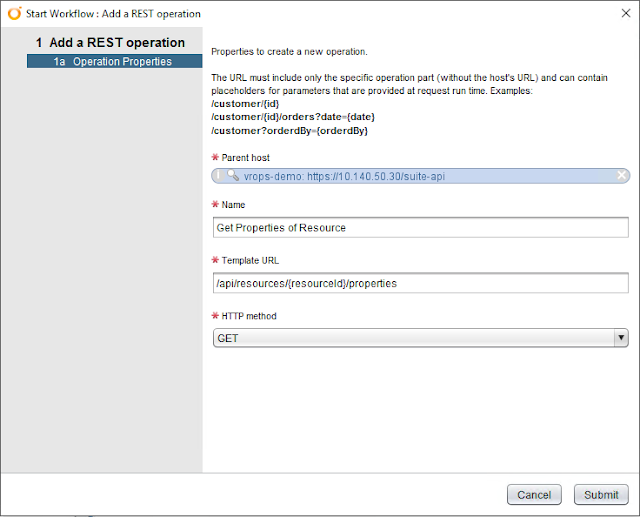The width and height of the screenshot is (640, 517).
Task: Click the 'Template URL' field label
Action: [x=251, y=261]
